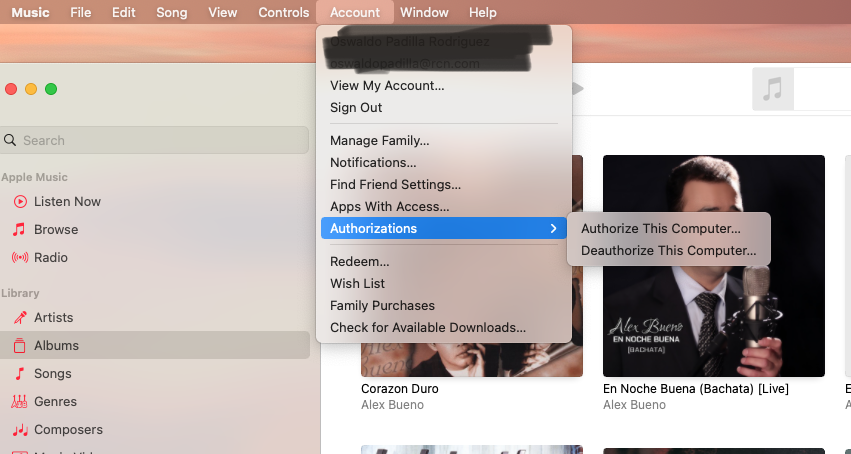
Task: Click the Genres label in Library
Action: [55, 402]
